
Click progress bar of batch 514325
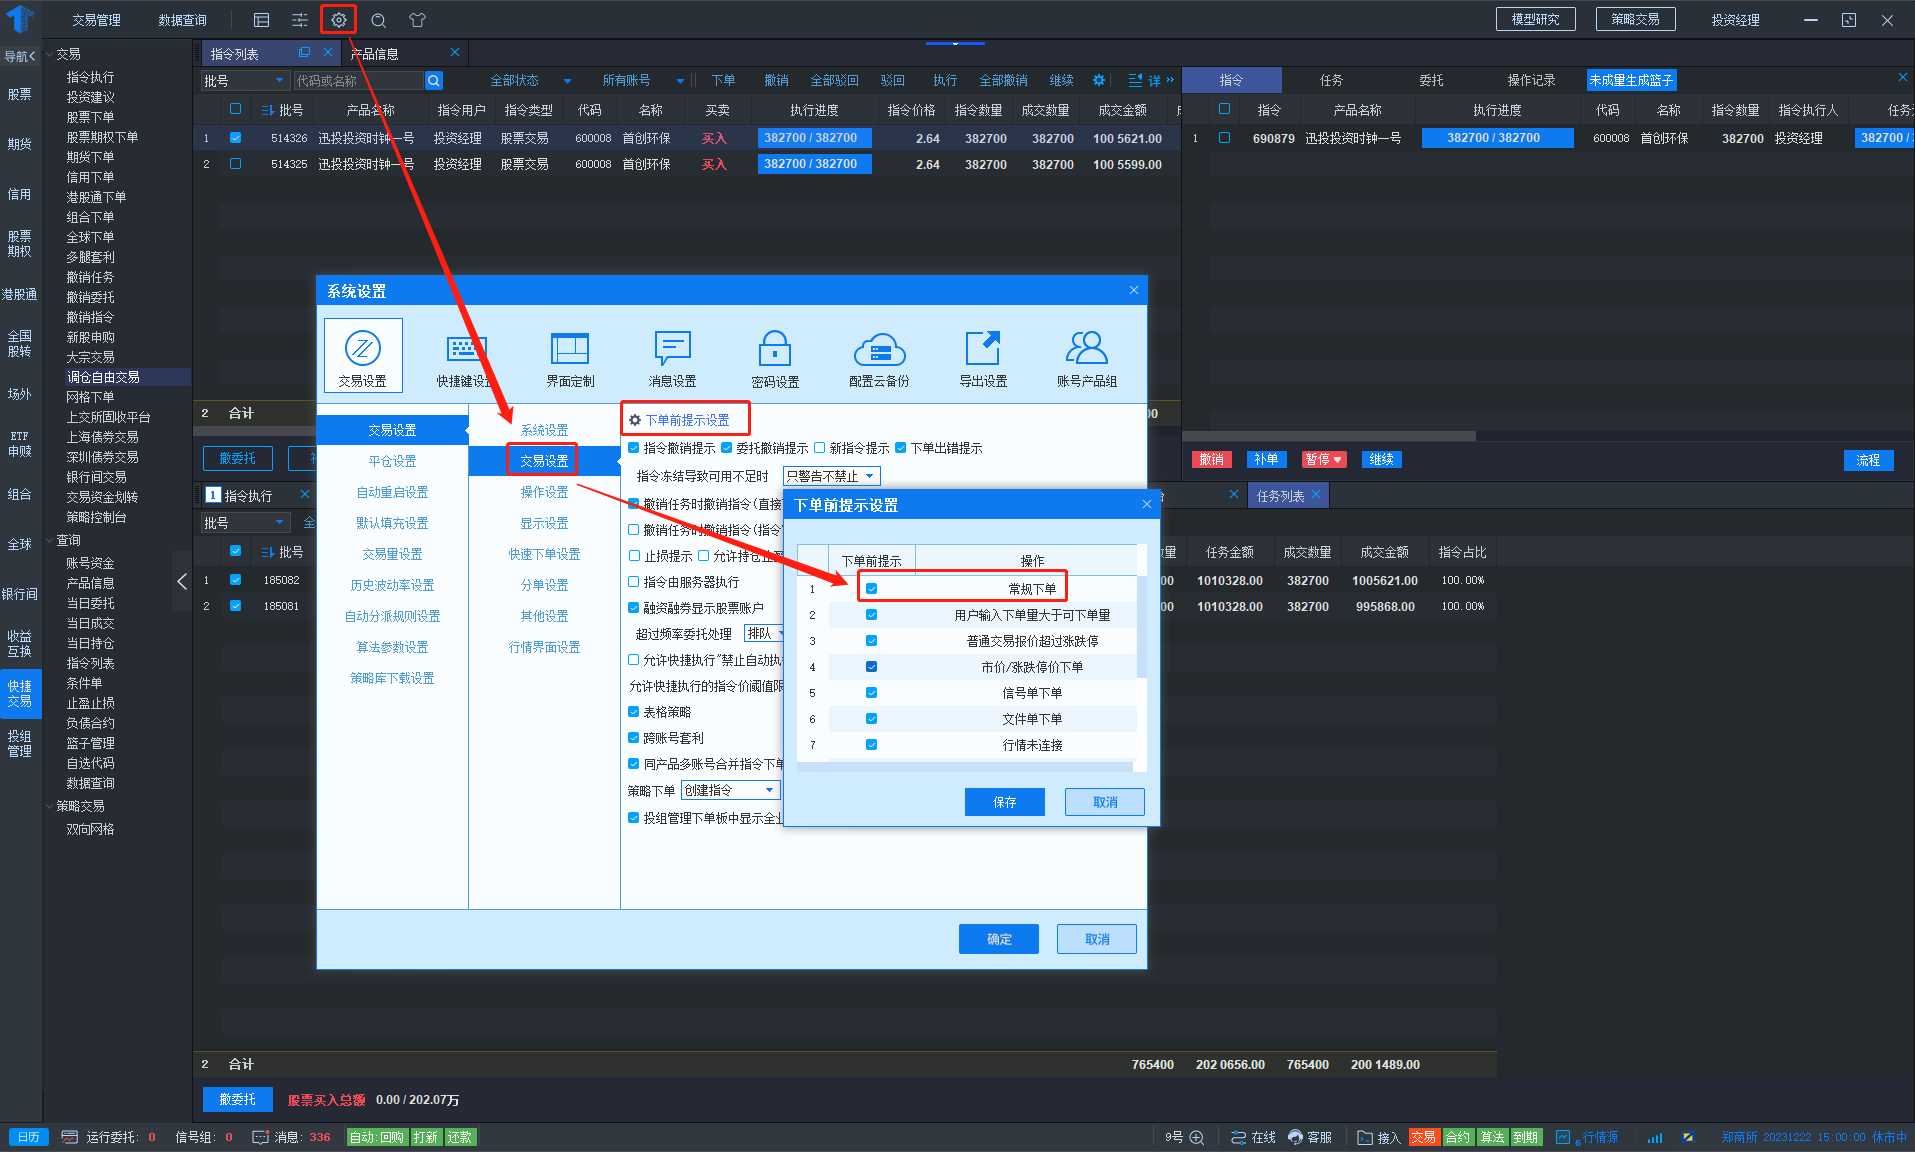point(814,164)
